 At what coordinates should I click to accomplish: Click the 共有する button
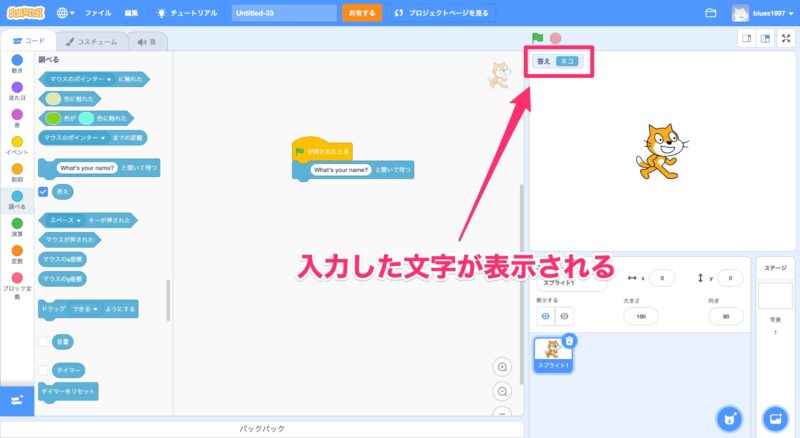coord(361,13)
